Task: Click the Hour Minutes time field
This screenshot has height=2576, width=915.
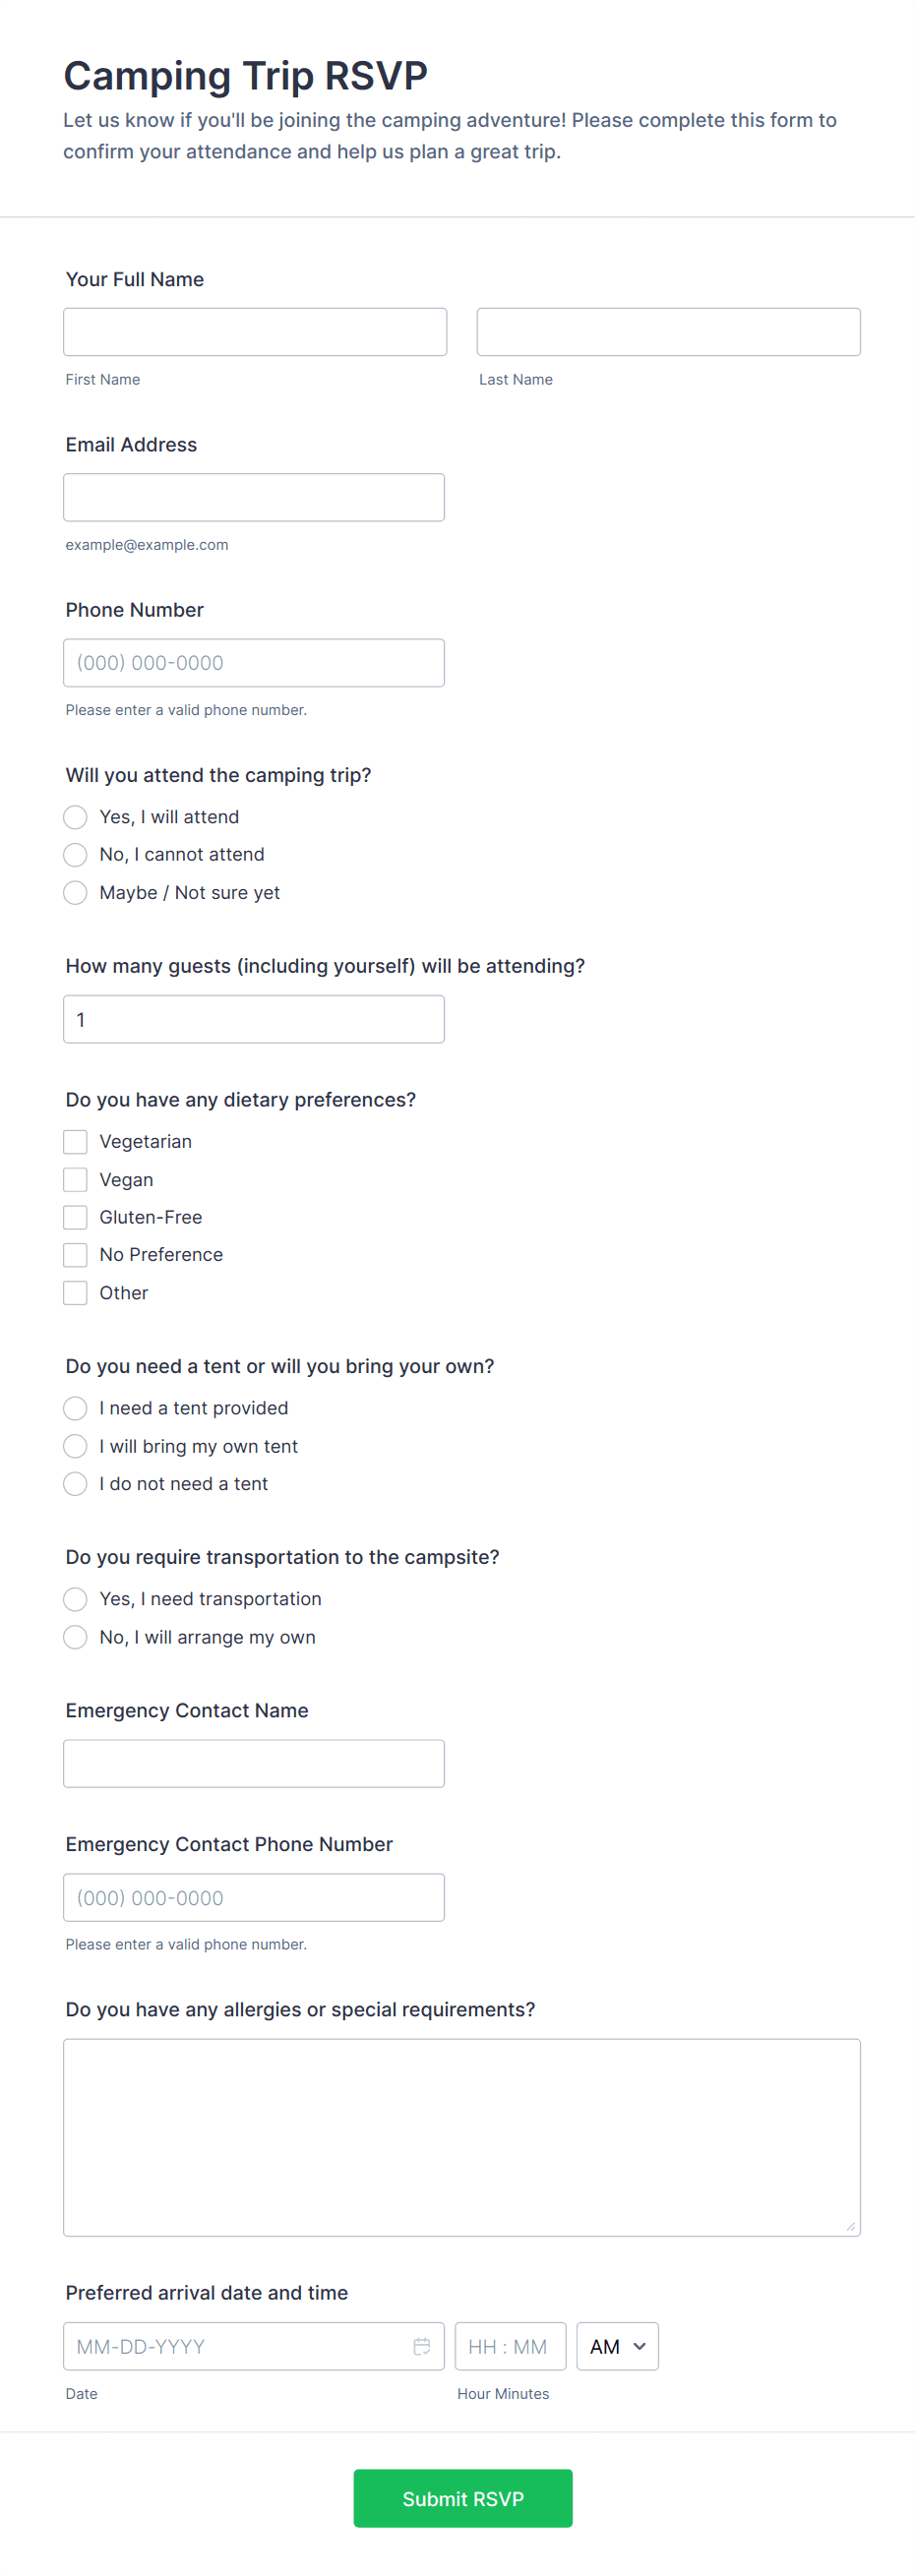Action: 510,2346
